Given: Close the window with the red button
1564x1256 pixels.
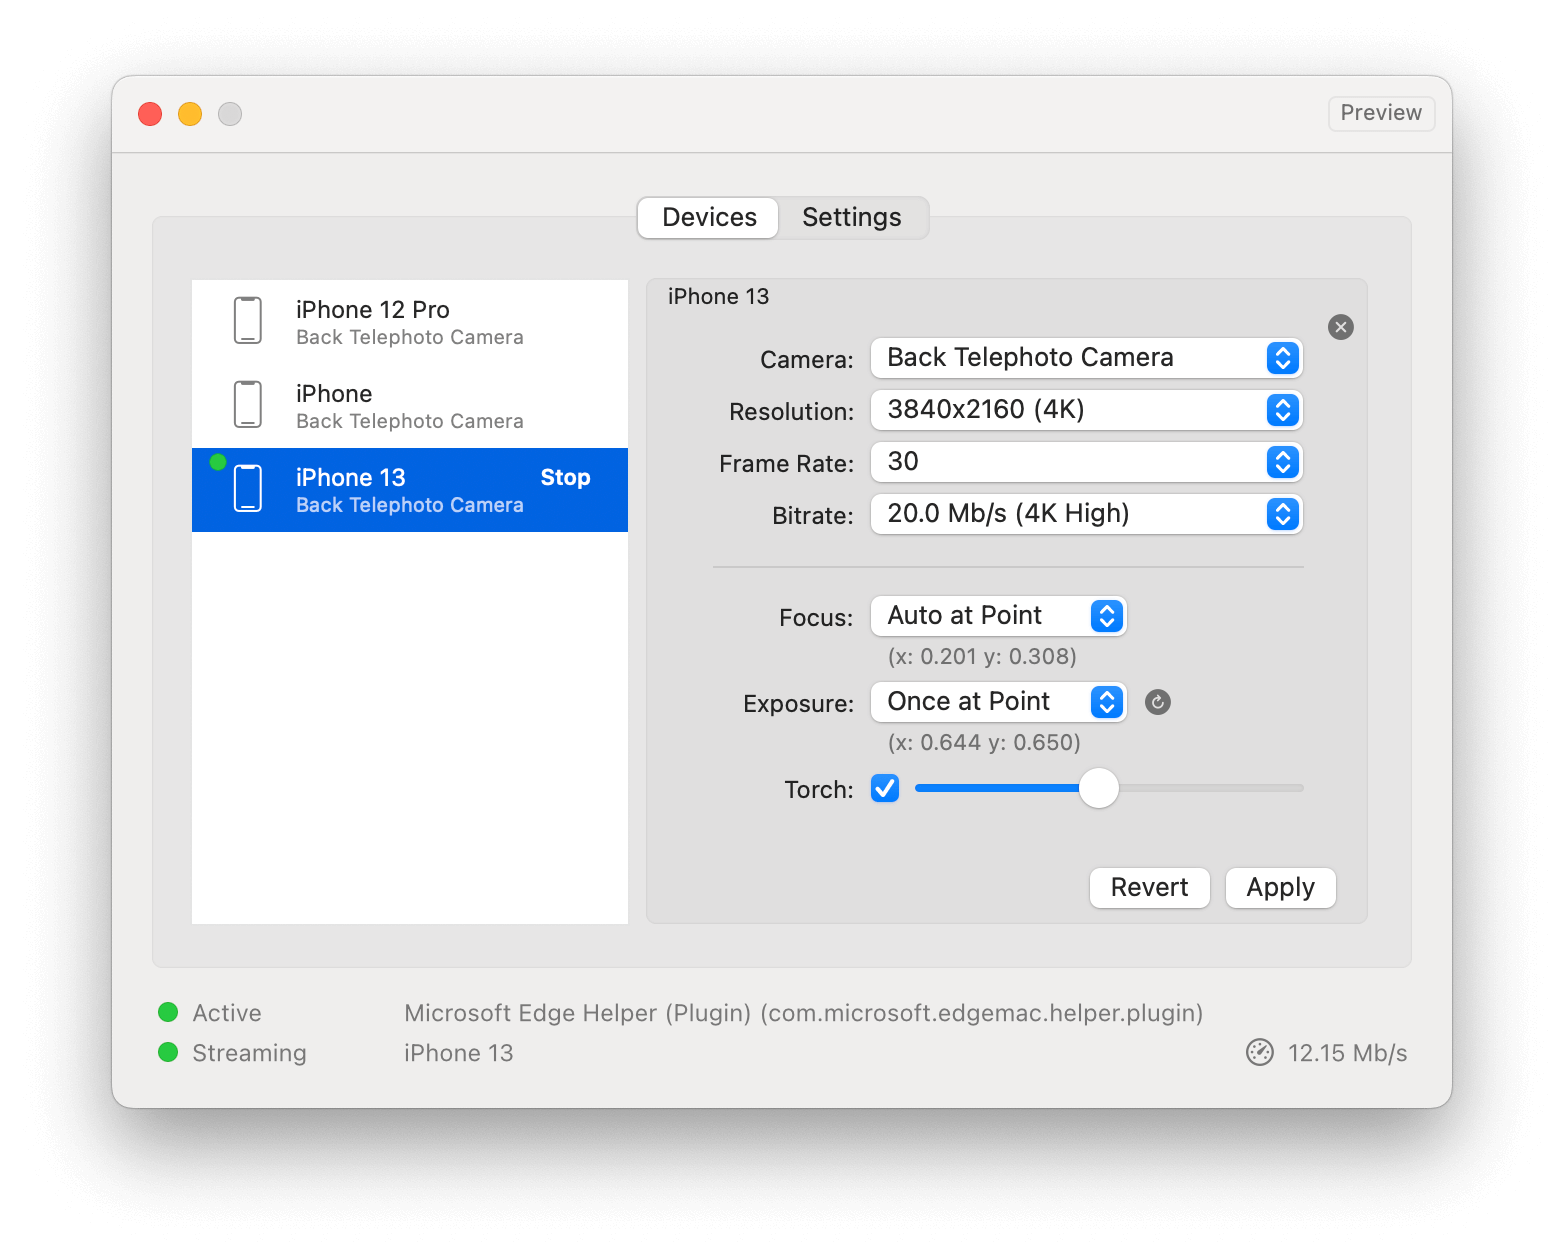Looking at the screenshot, I should (150, 114).
